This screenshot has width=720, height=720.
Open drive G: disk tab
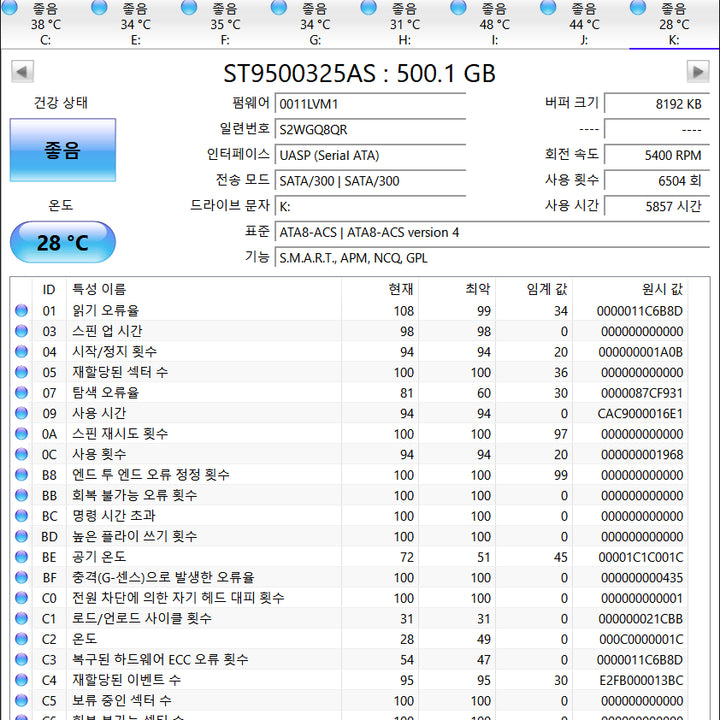pos(315,24)
